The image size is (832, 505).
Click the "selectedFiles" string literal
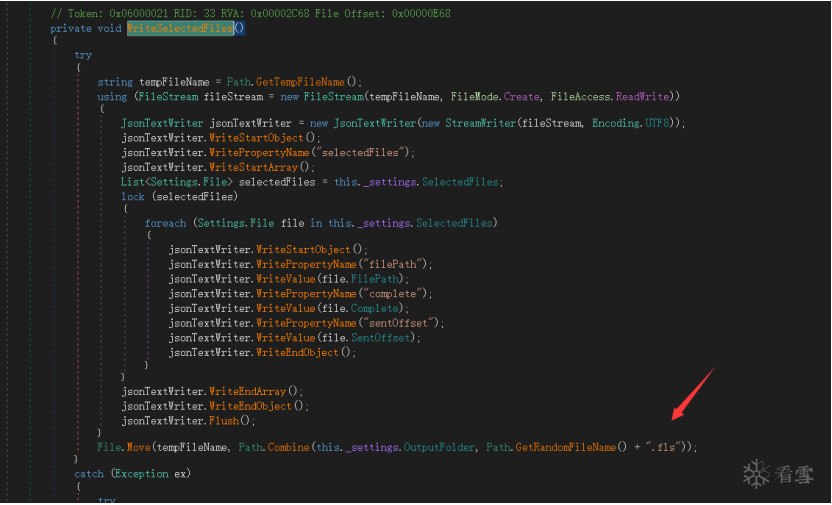(360, 152)
